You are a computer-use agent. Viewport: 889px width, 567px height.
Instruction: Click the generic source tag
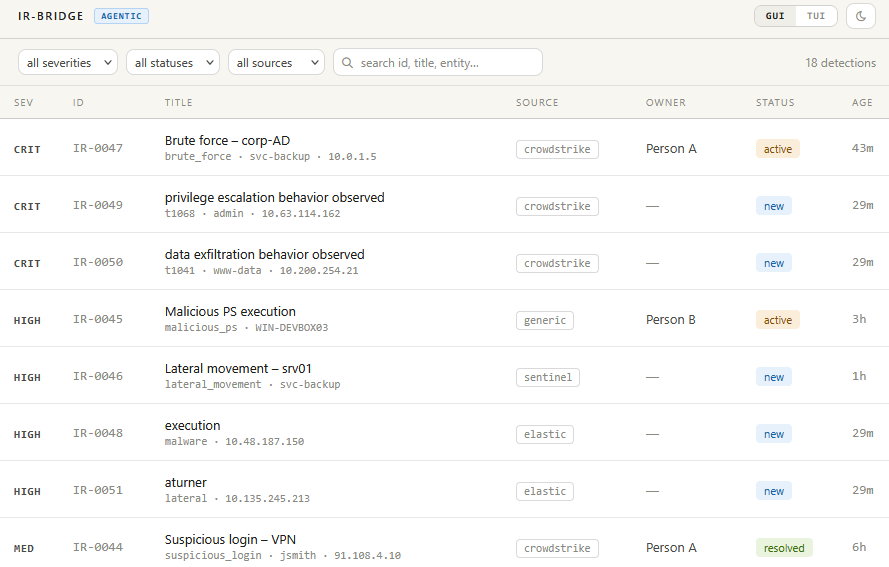coord(545,320)
